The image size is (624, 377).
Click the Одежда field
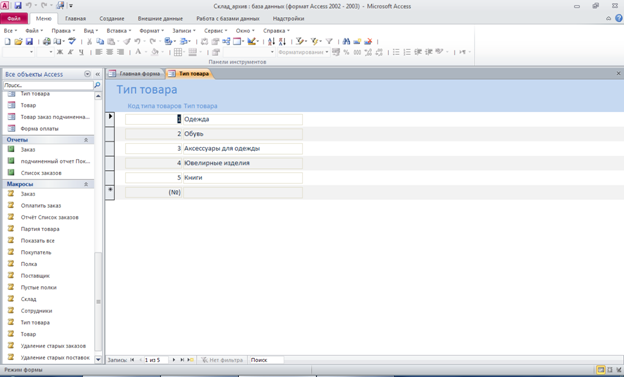242,119
